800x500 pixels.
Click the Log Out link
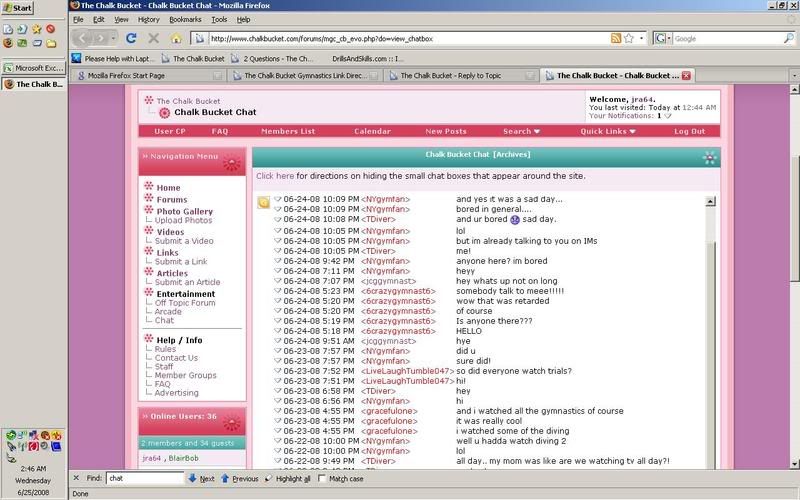click(x=689, y=131)
